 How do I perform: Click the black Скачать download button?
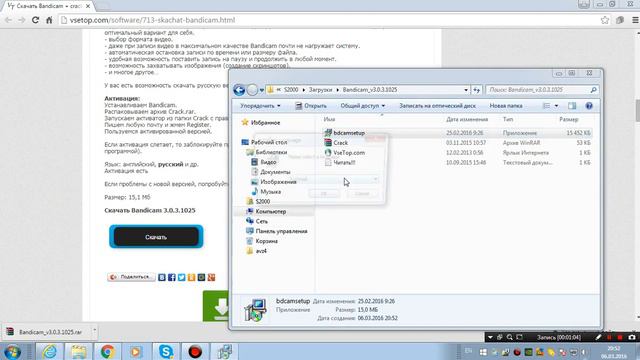click(156, 237)
